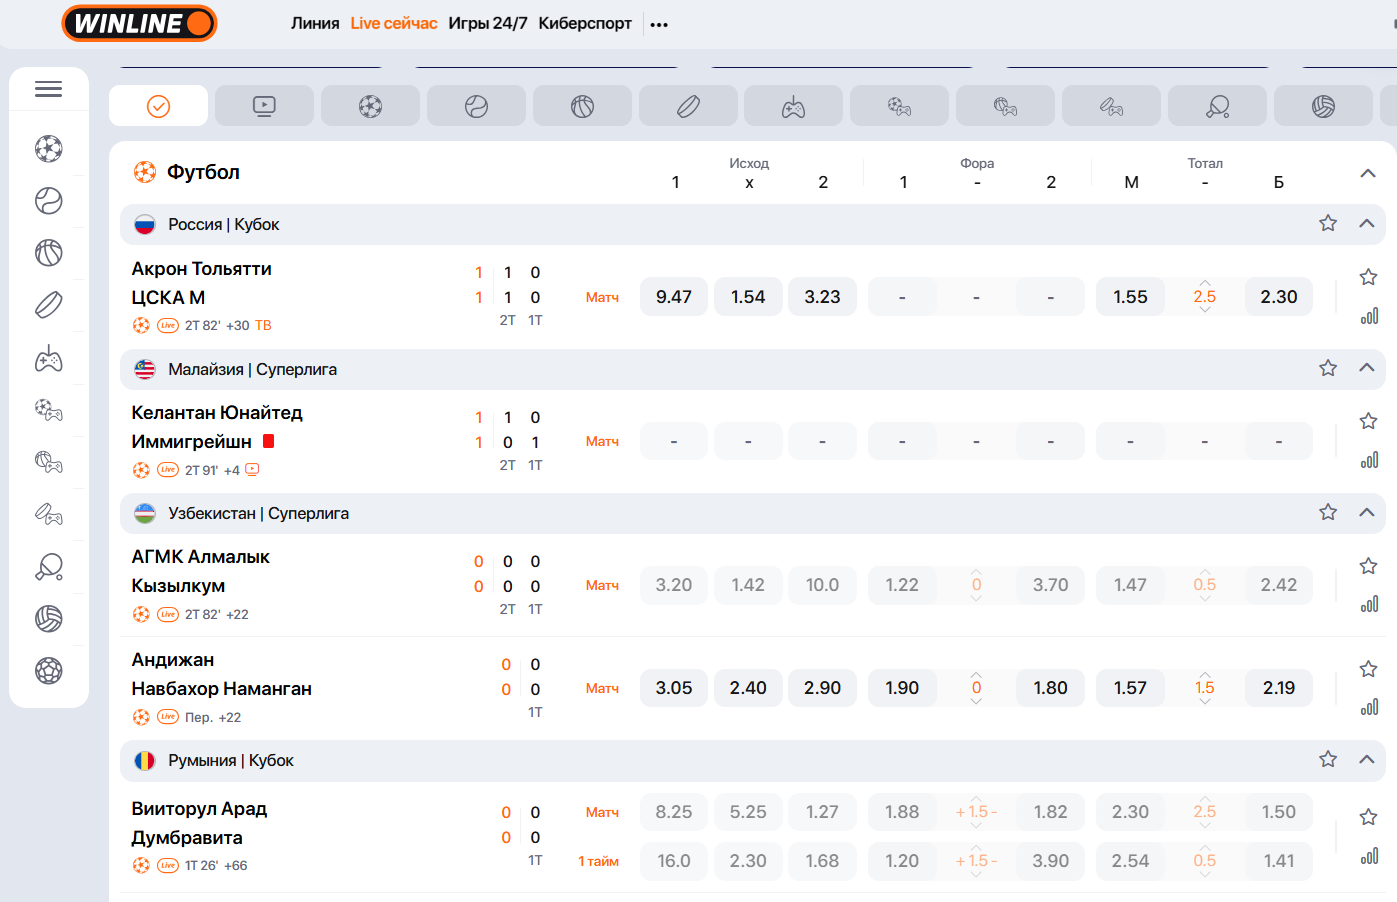The image size is (1397, 902).
Task: Filter by hockey in sport filter bar
Action: tap(688, 106)
